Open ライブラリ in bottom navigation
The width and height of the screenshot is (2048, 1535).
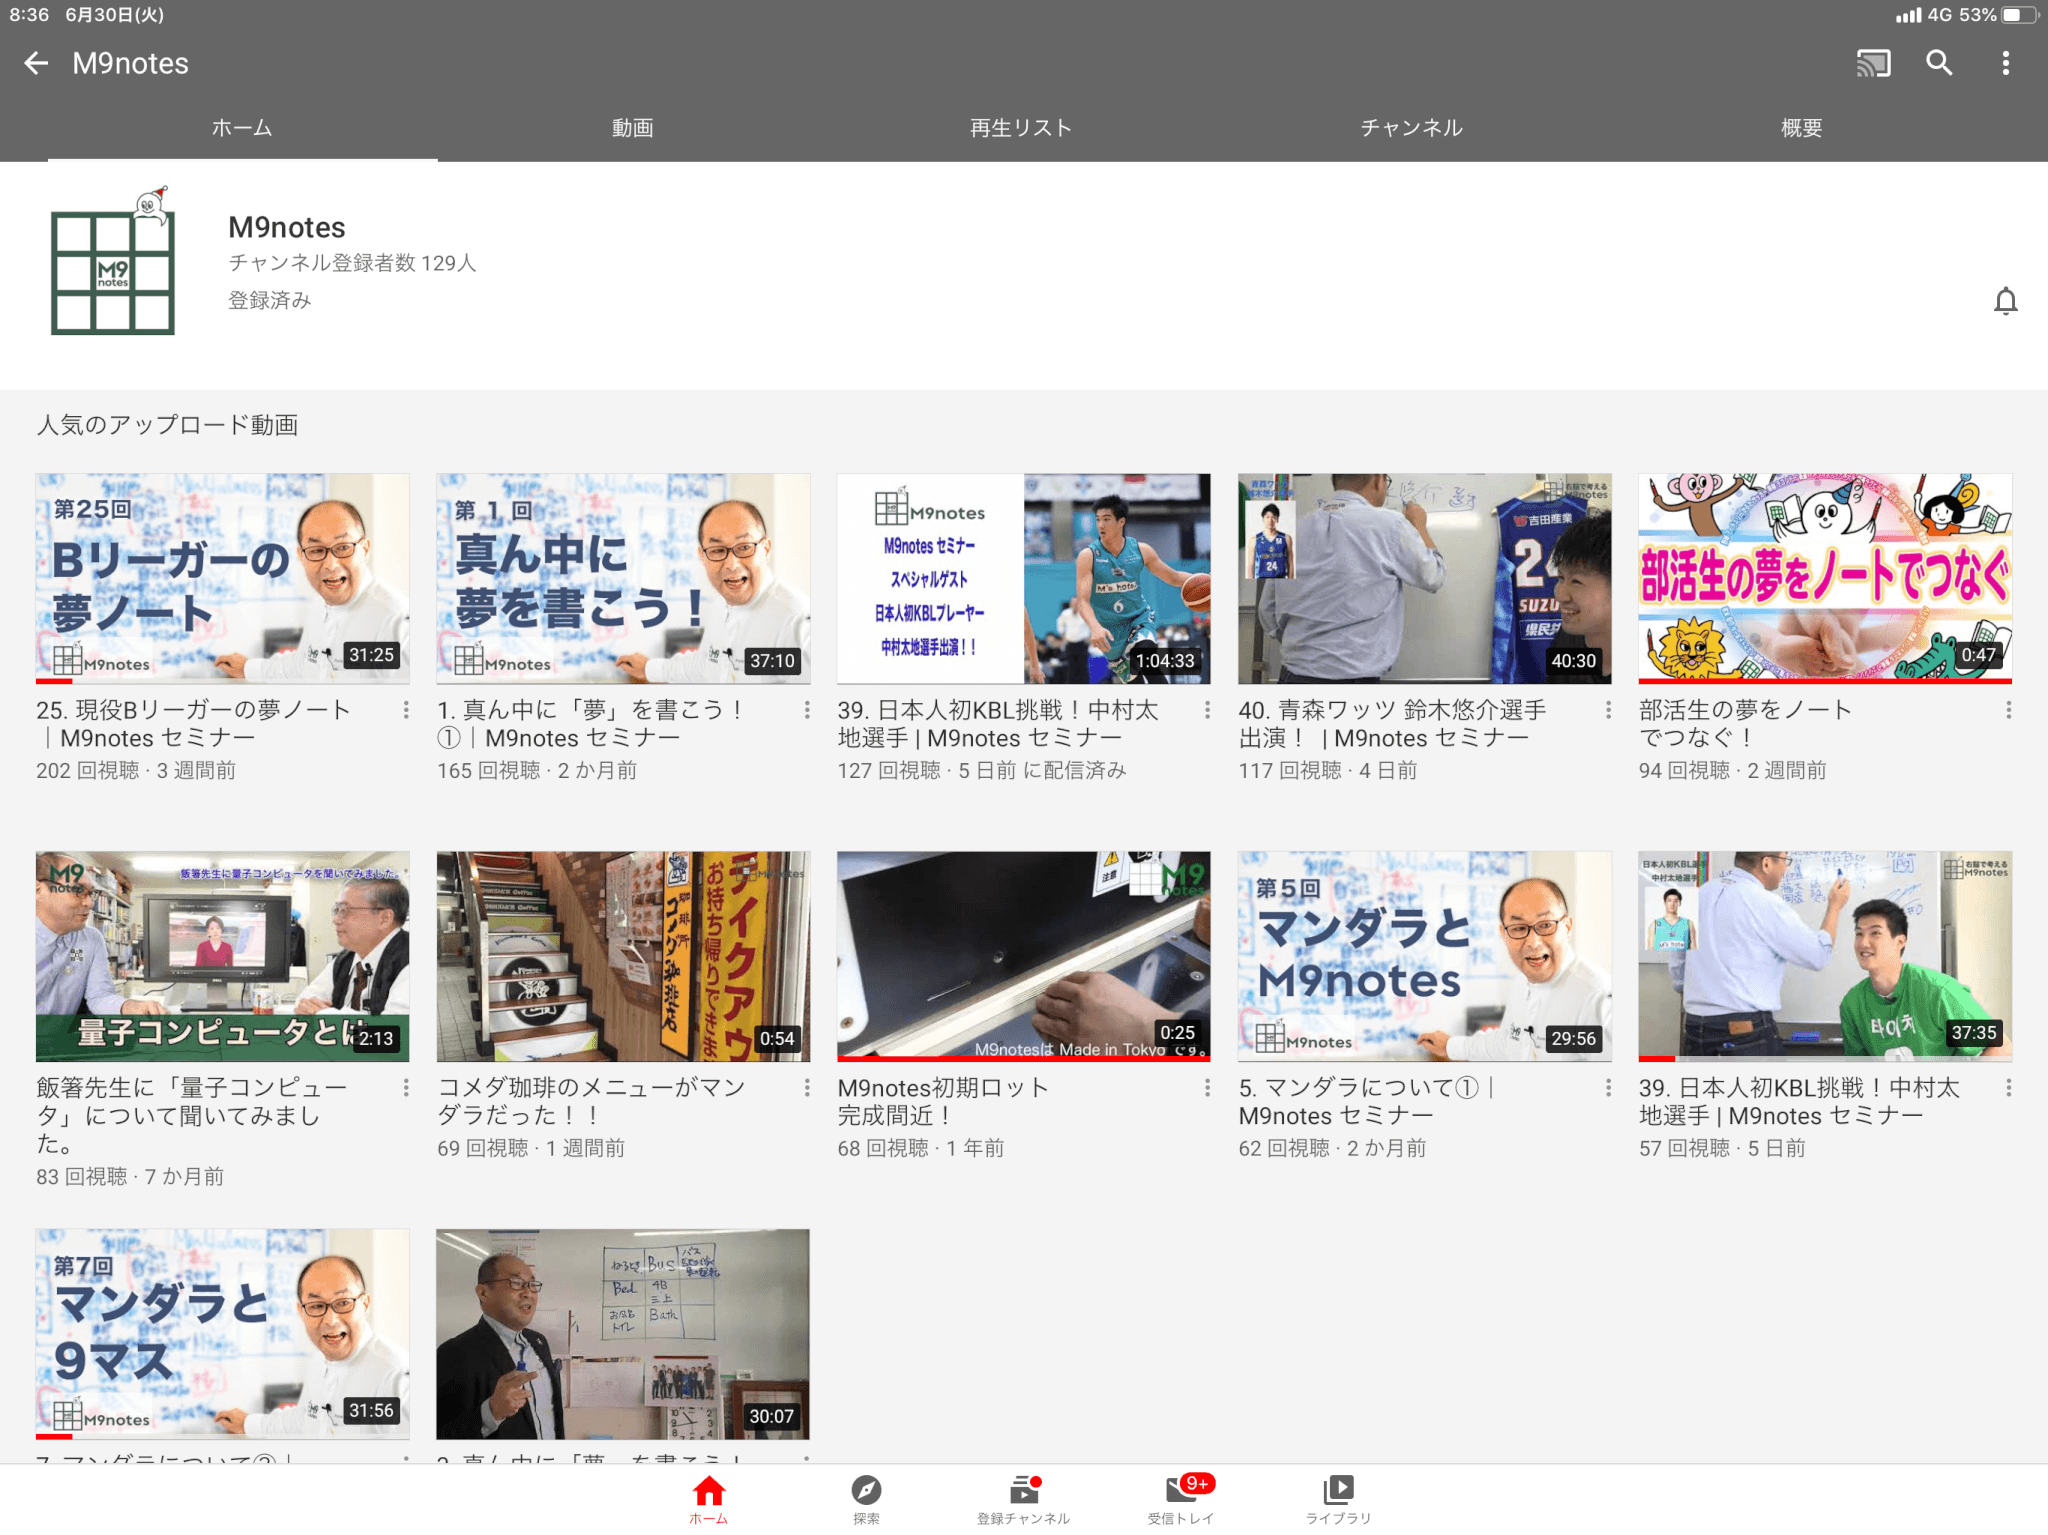(x=1338, y=1499)
